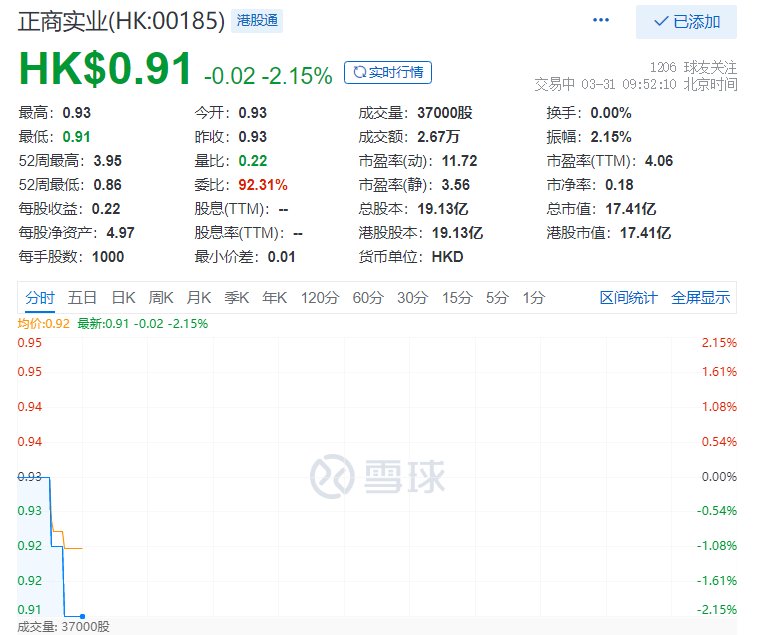Click the 市盈率(动) value 11.72

[x=459, y=161]
